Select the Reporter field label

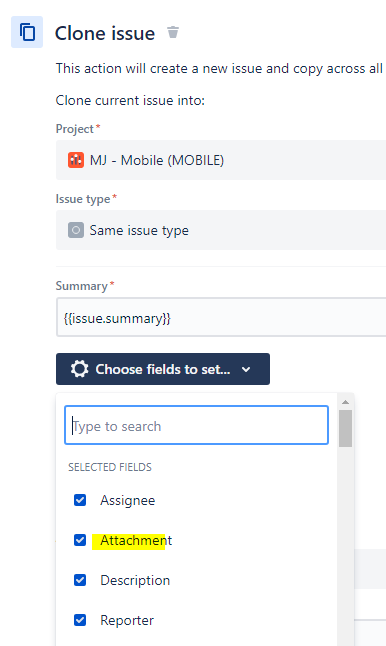127,620
